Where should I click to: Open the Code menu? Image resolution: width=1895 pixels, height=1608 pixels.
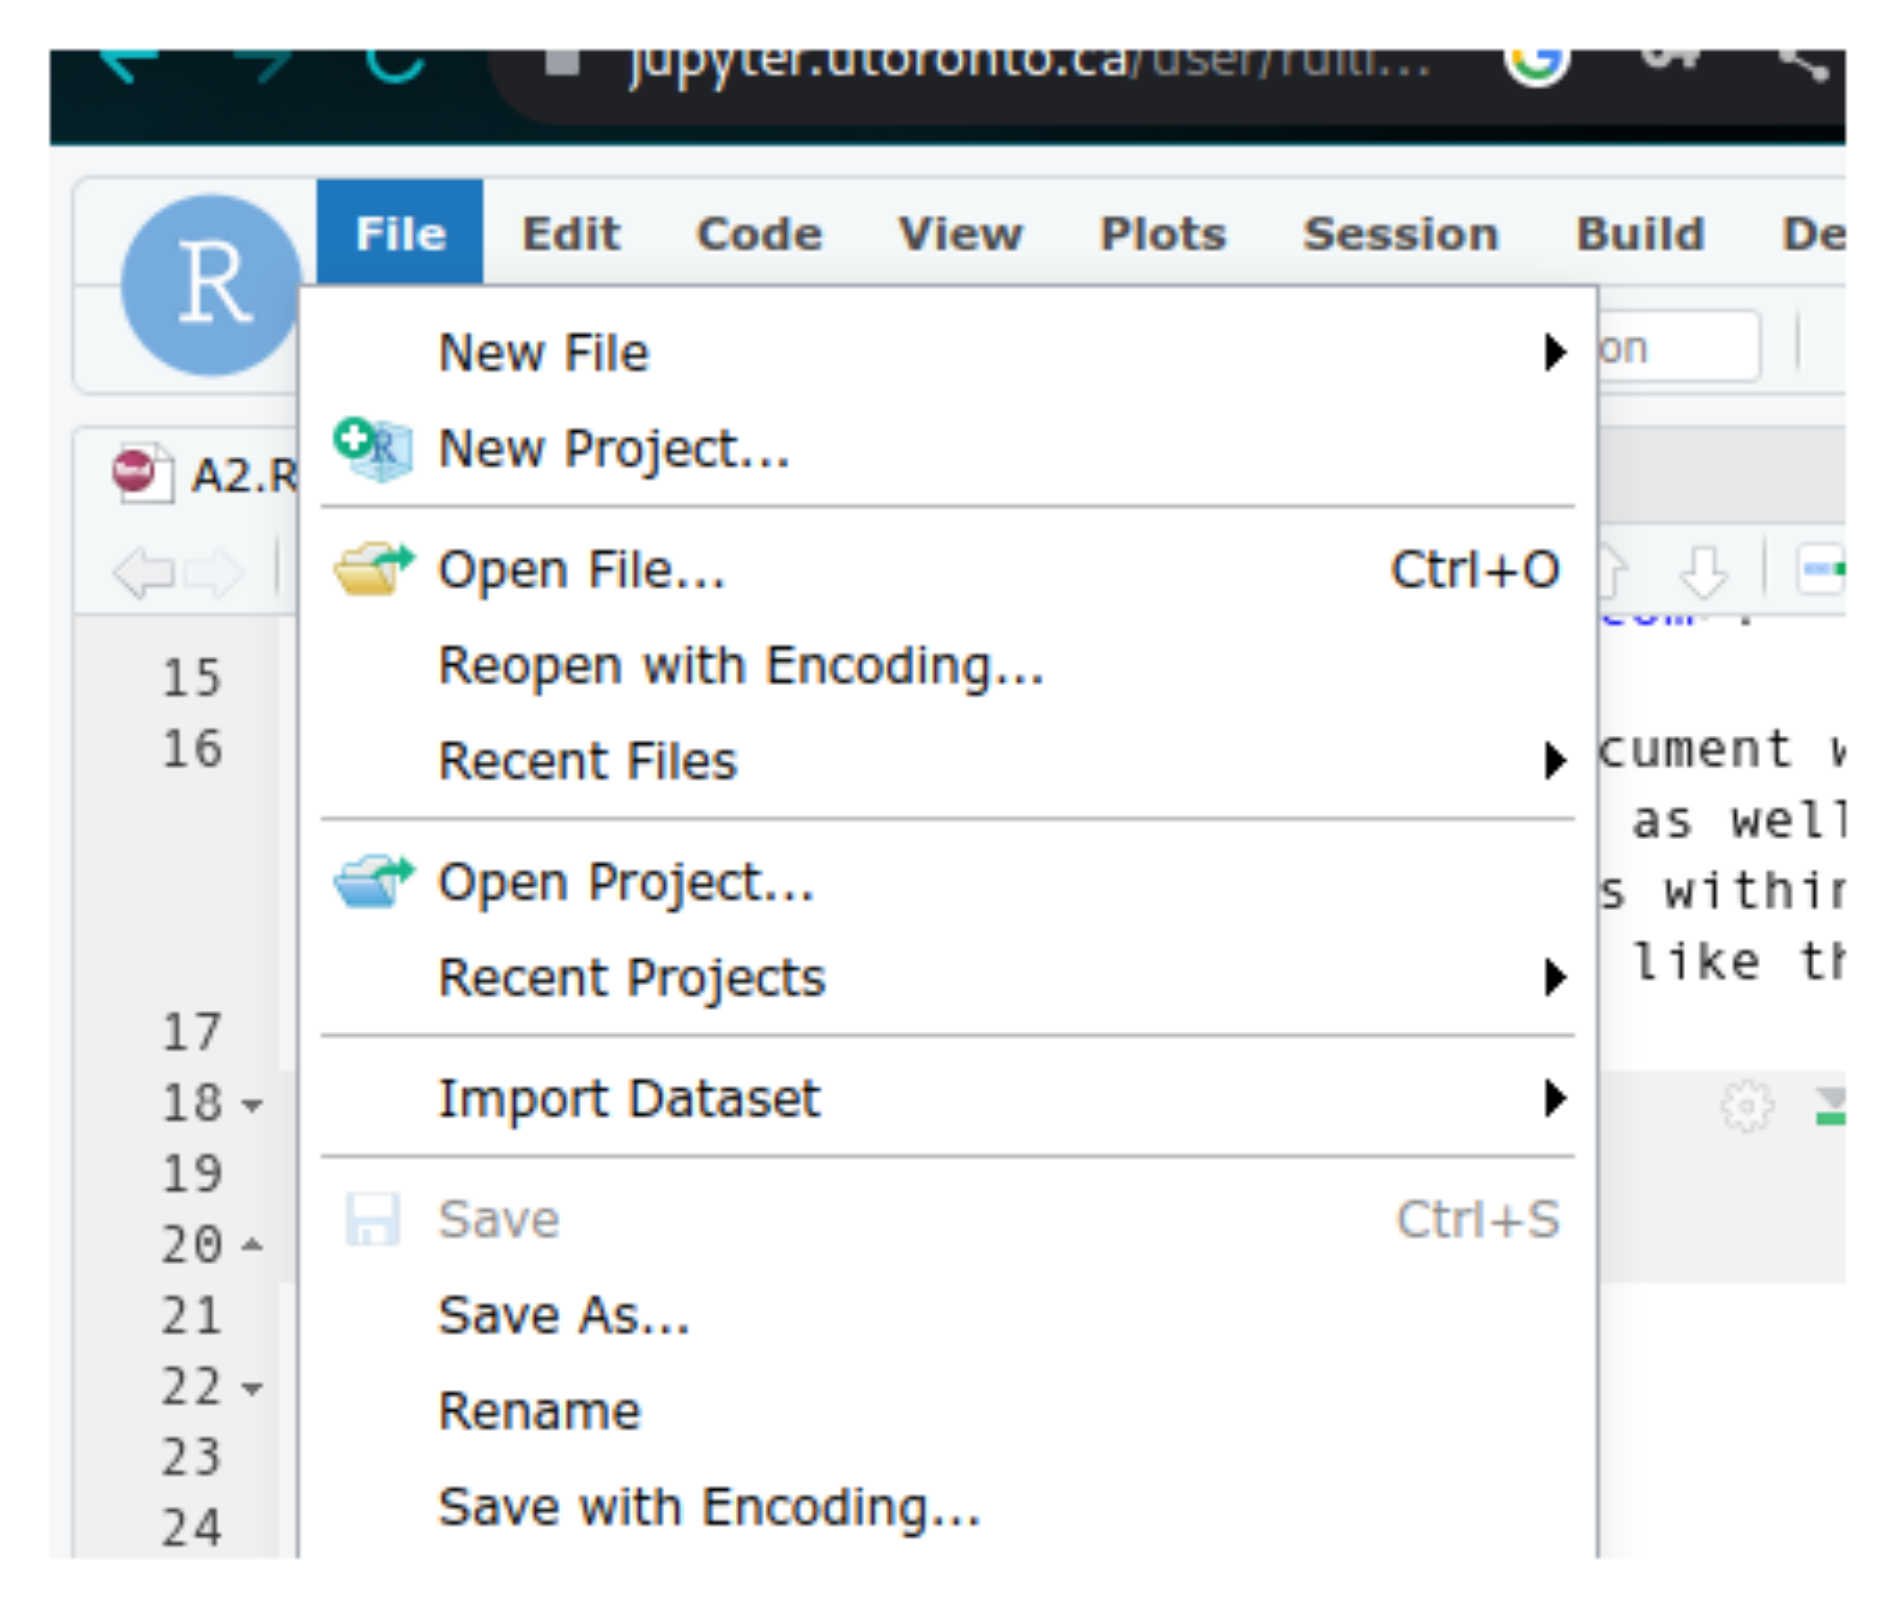(759, 234)
